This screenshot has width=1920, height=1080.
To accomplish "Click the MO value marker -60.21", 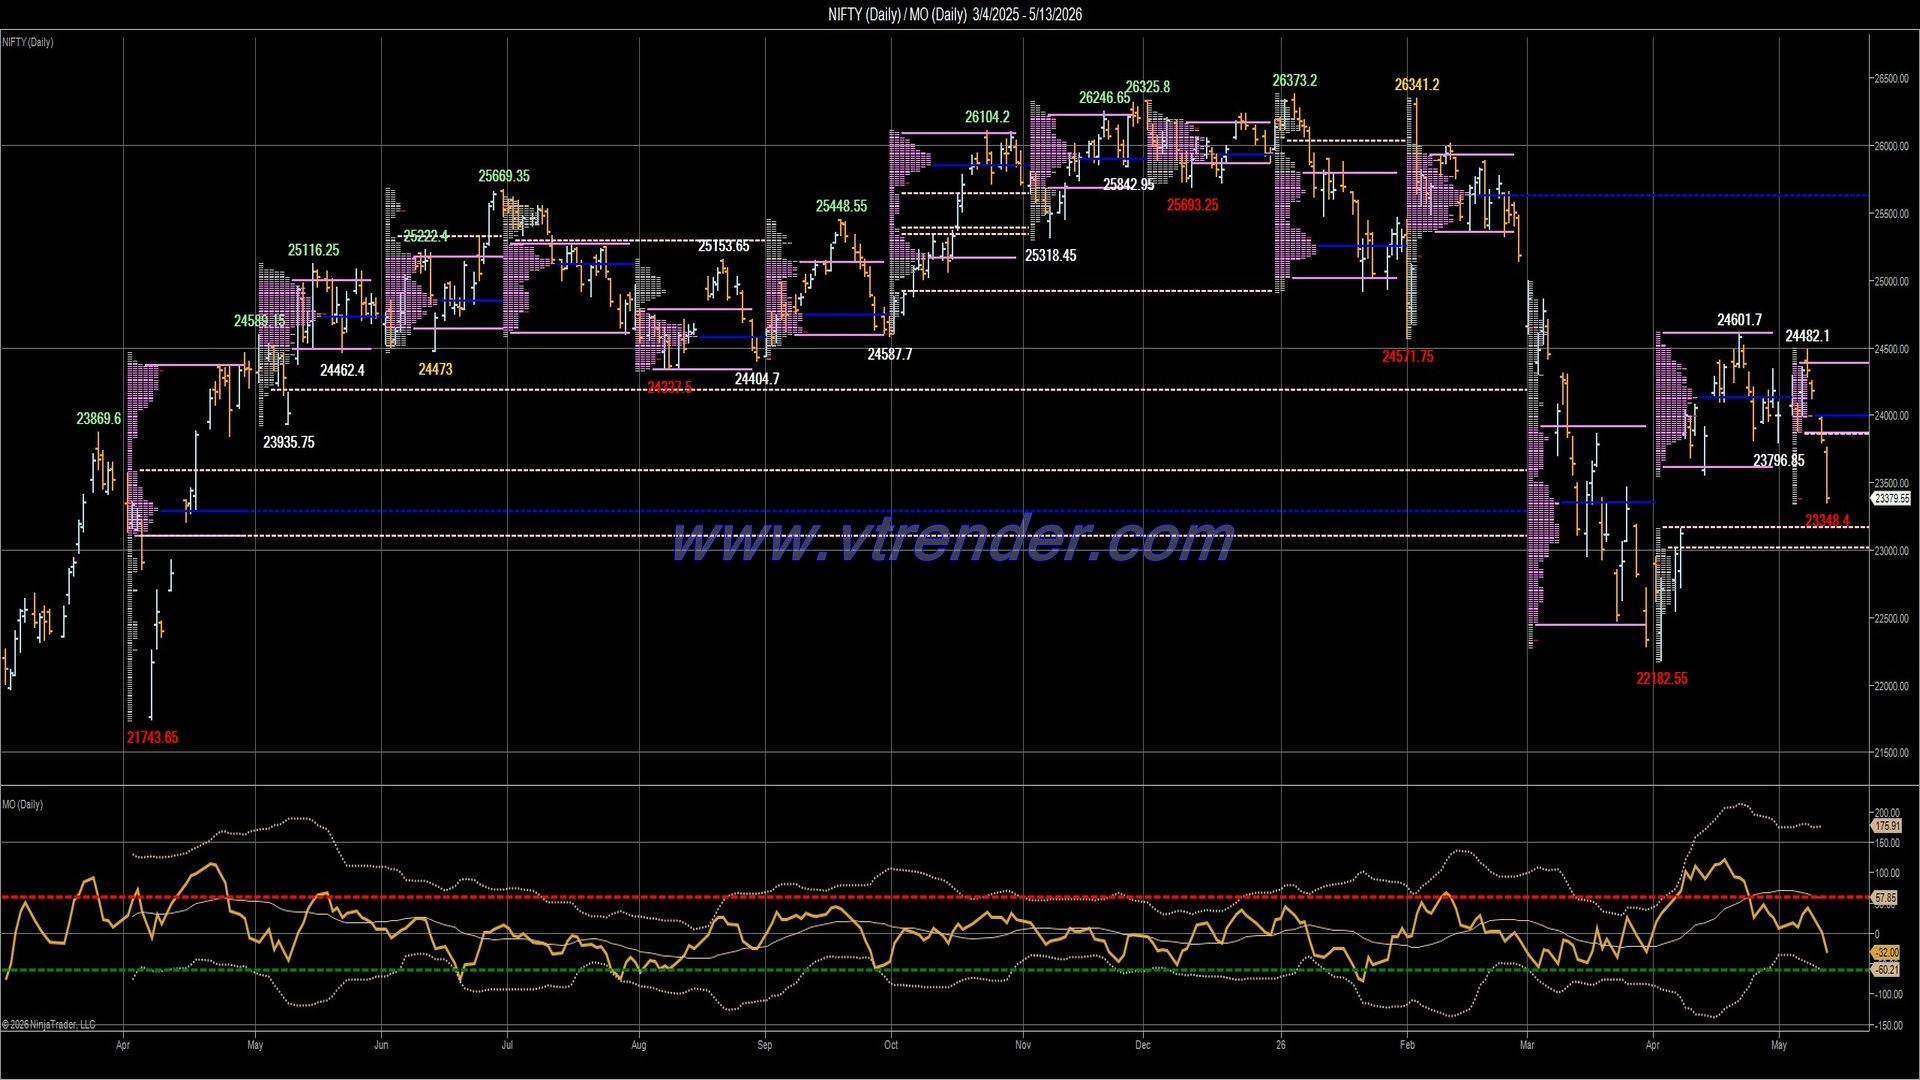I will pyautogui.click(x=1886, y=970).
